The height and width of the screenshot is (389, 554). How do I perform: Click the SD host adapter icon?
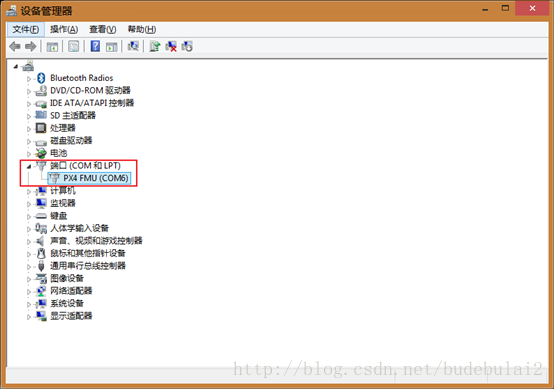tap(41, 115)
